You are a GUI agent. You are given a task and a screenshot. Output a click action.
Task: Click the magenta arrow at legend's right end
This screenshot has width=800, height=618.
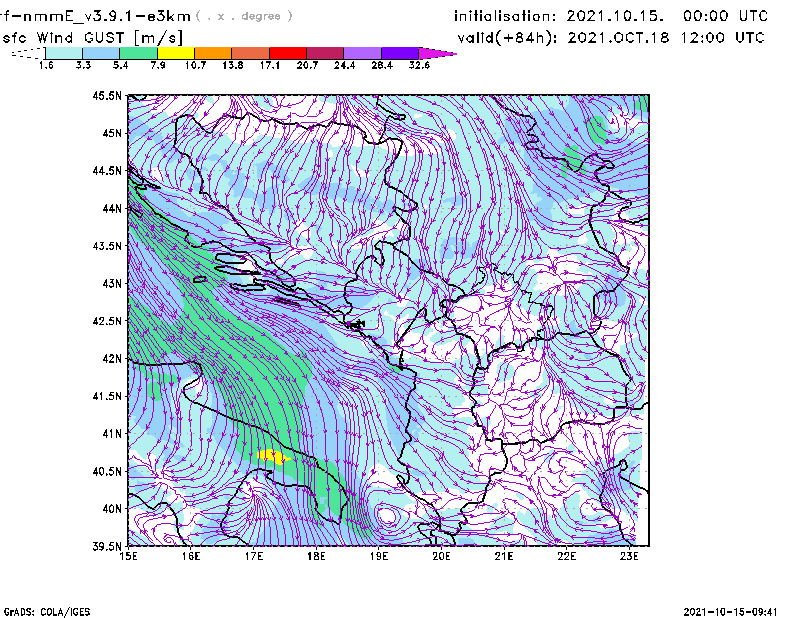click(x=438, y=52)
